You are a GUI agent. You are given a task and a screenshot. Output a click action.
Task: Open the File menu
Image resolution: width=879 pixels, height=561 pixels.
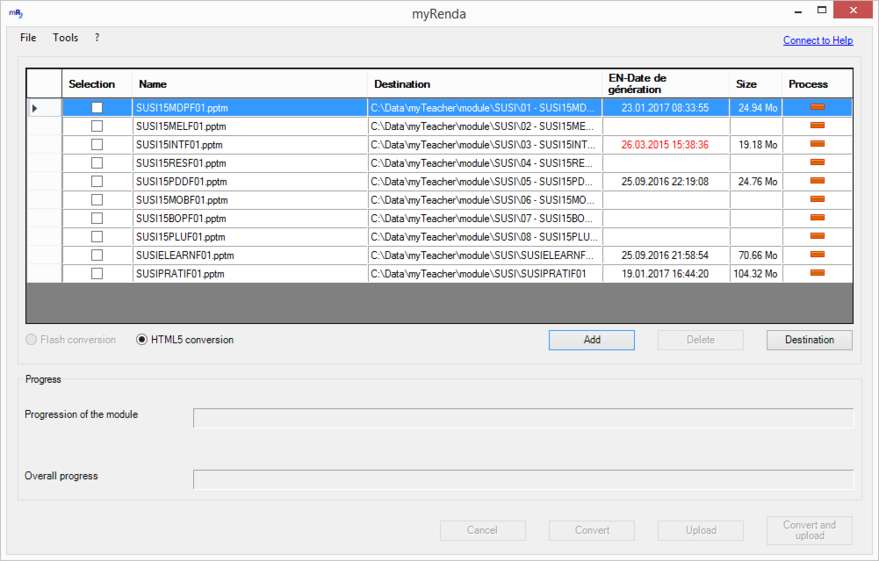tap(28, 38)
